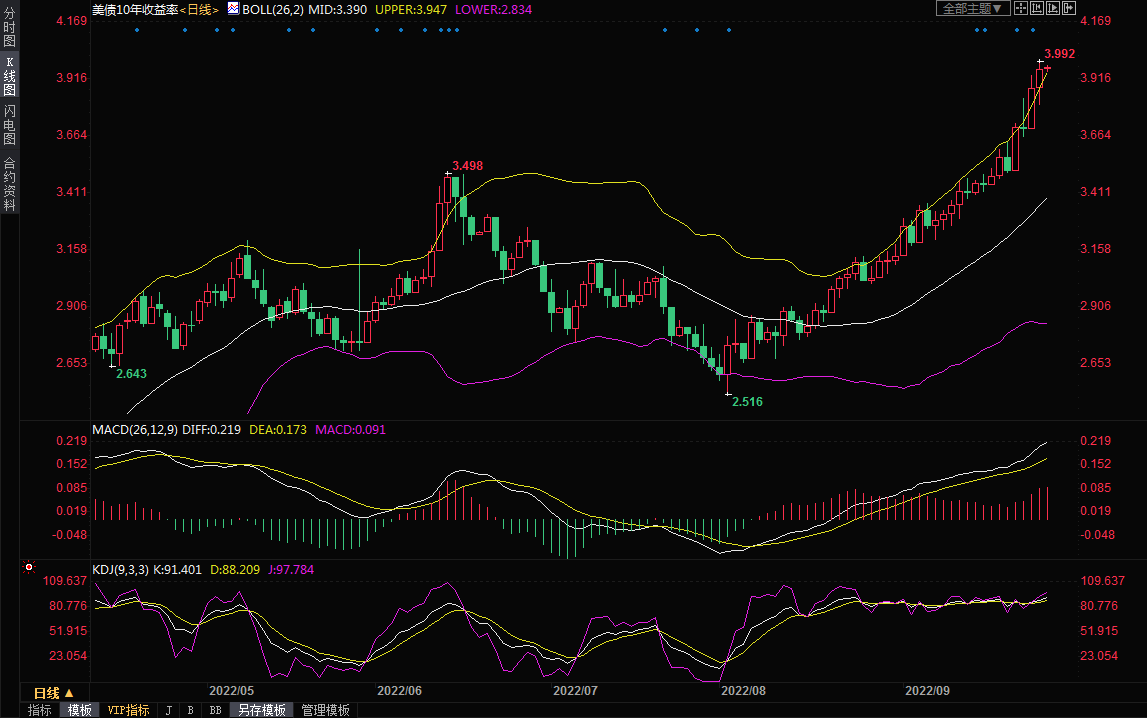Click the VIP指标 tab
Viewport: 1147px width, 718px height.
[x=128, y=710]
